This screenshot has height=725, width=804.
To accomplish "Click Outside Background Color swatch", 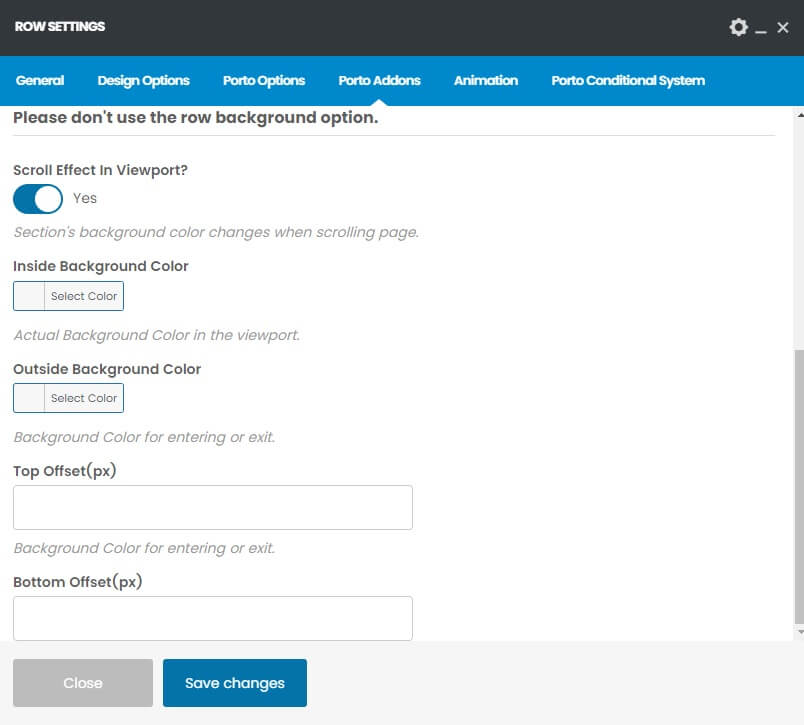I will (x=29, y=398).
